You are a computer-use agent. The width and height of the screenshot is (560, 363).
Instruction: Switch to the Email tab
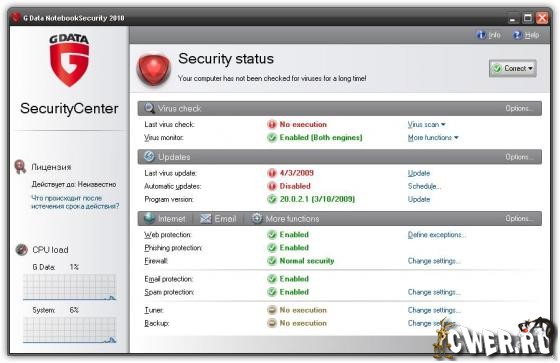point(218,218)
